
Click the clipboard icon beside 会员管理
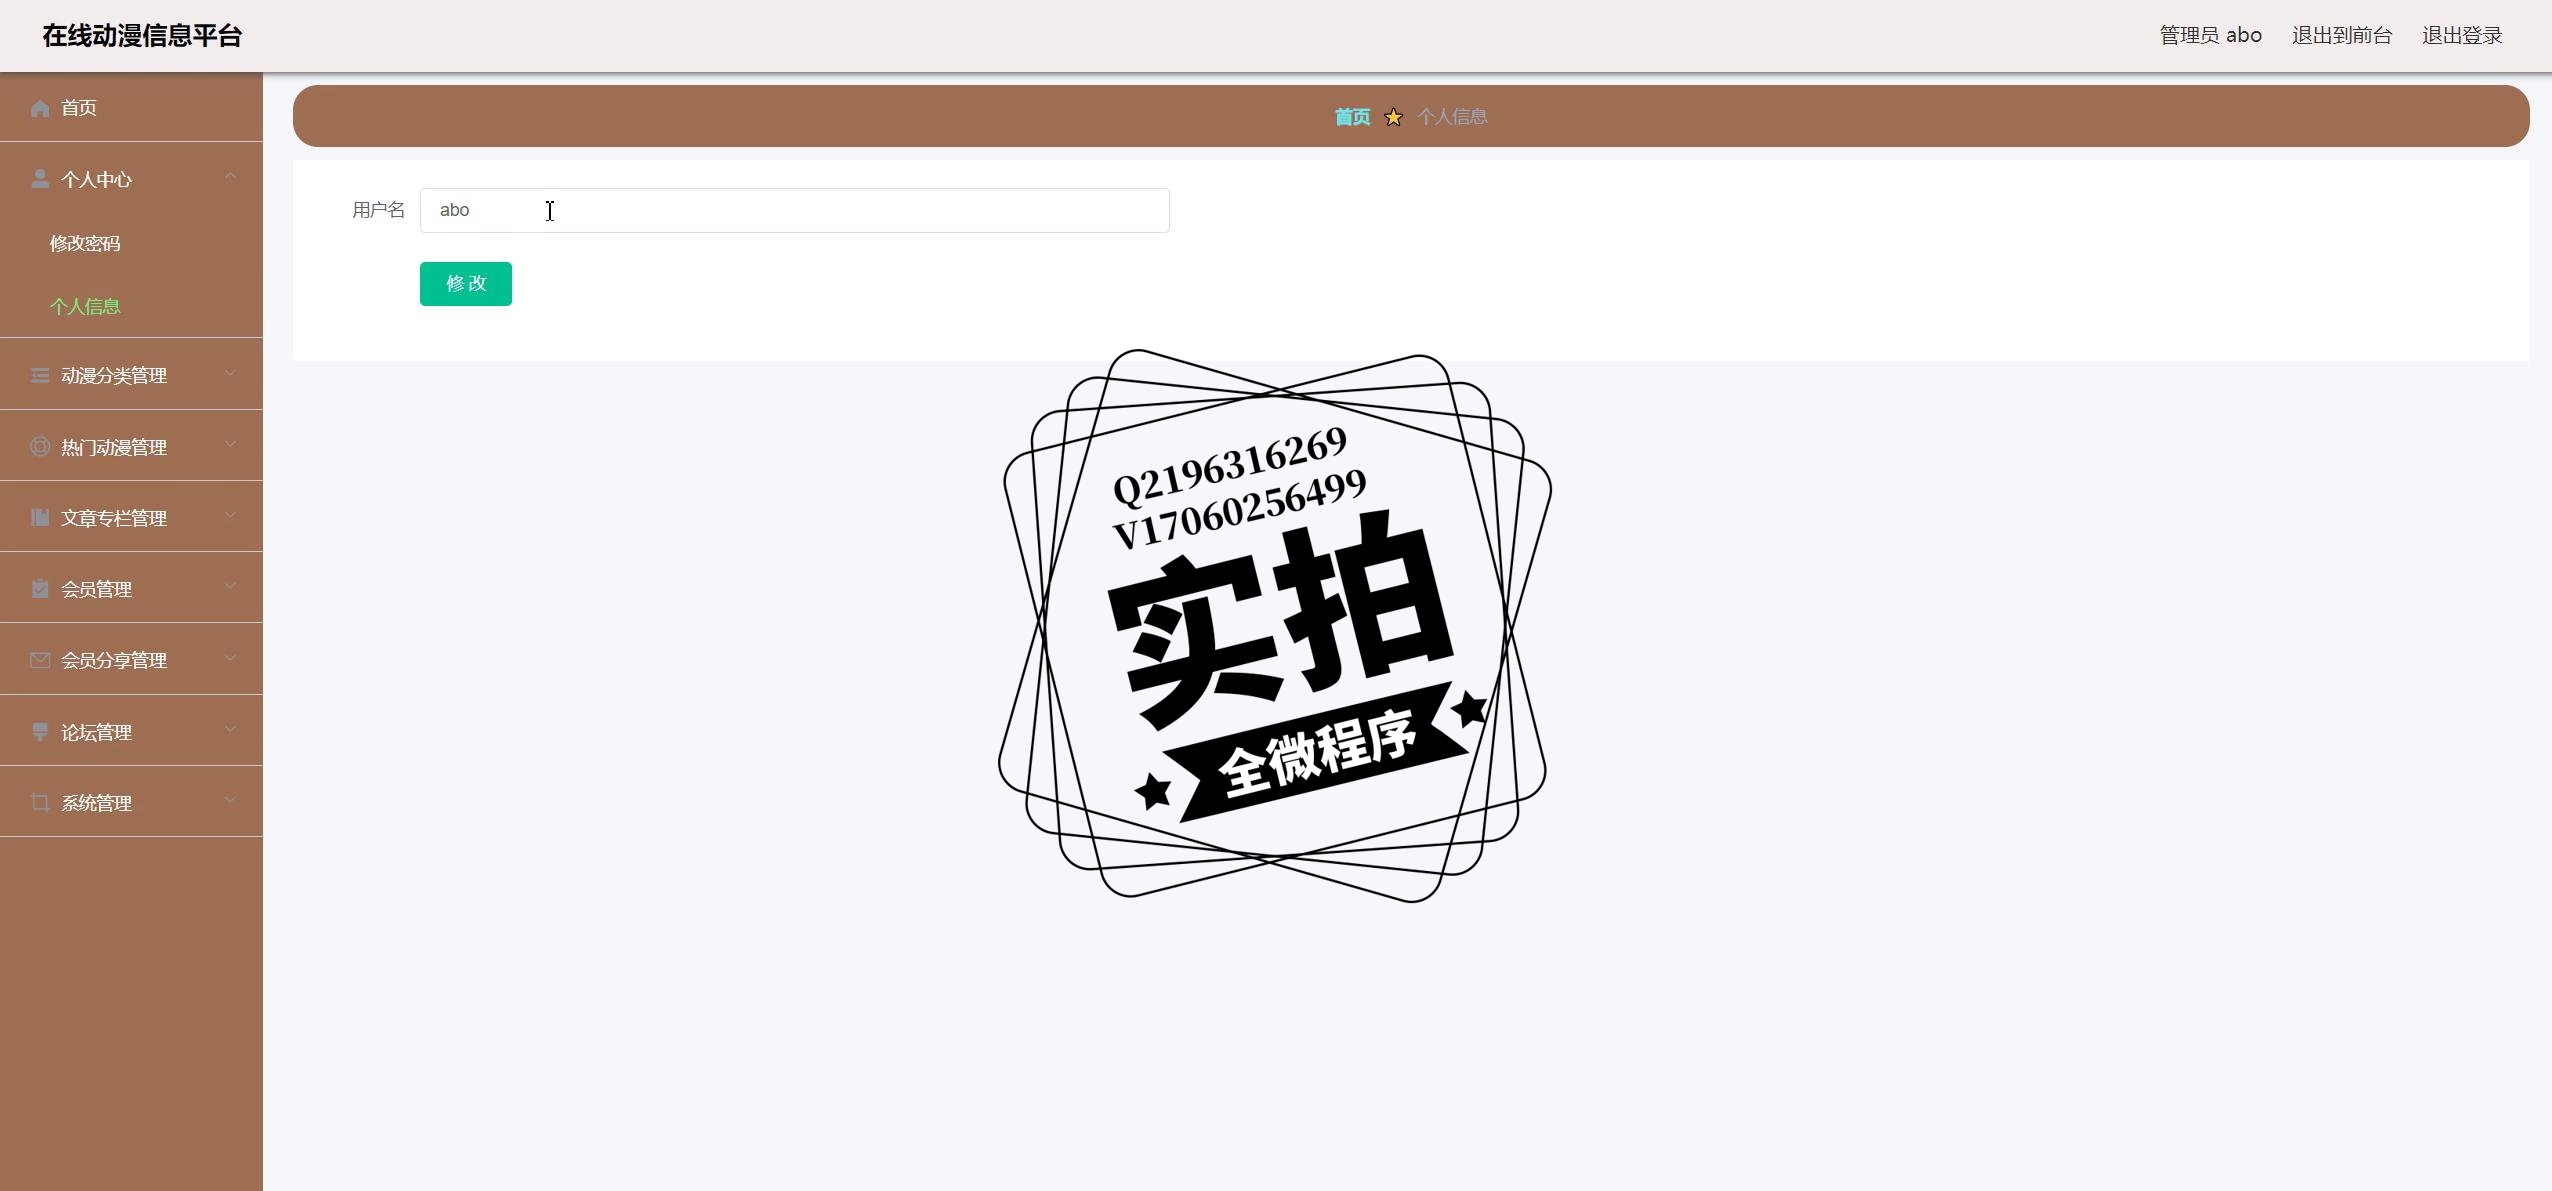pos(40,588)
